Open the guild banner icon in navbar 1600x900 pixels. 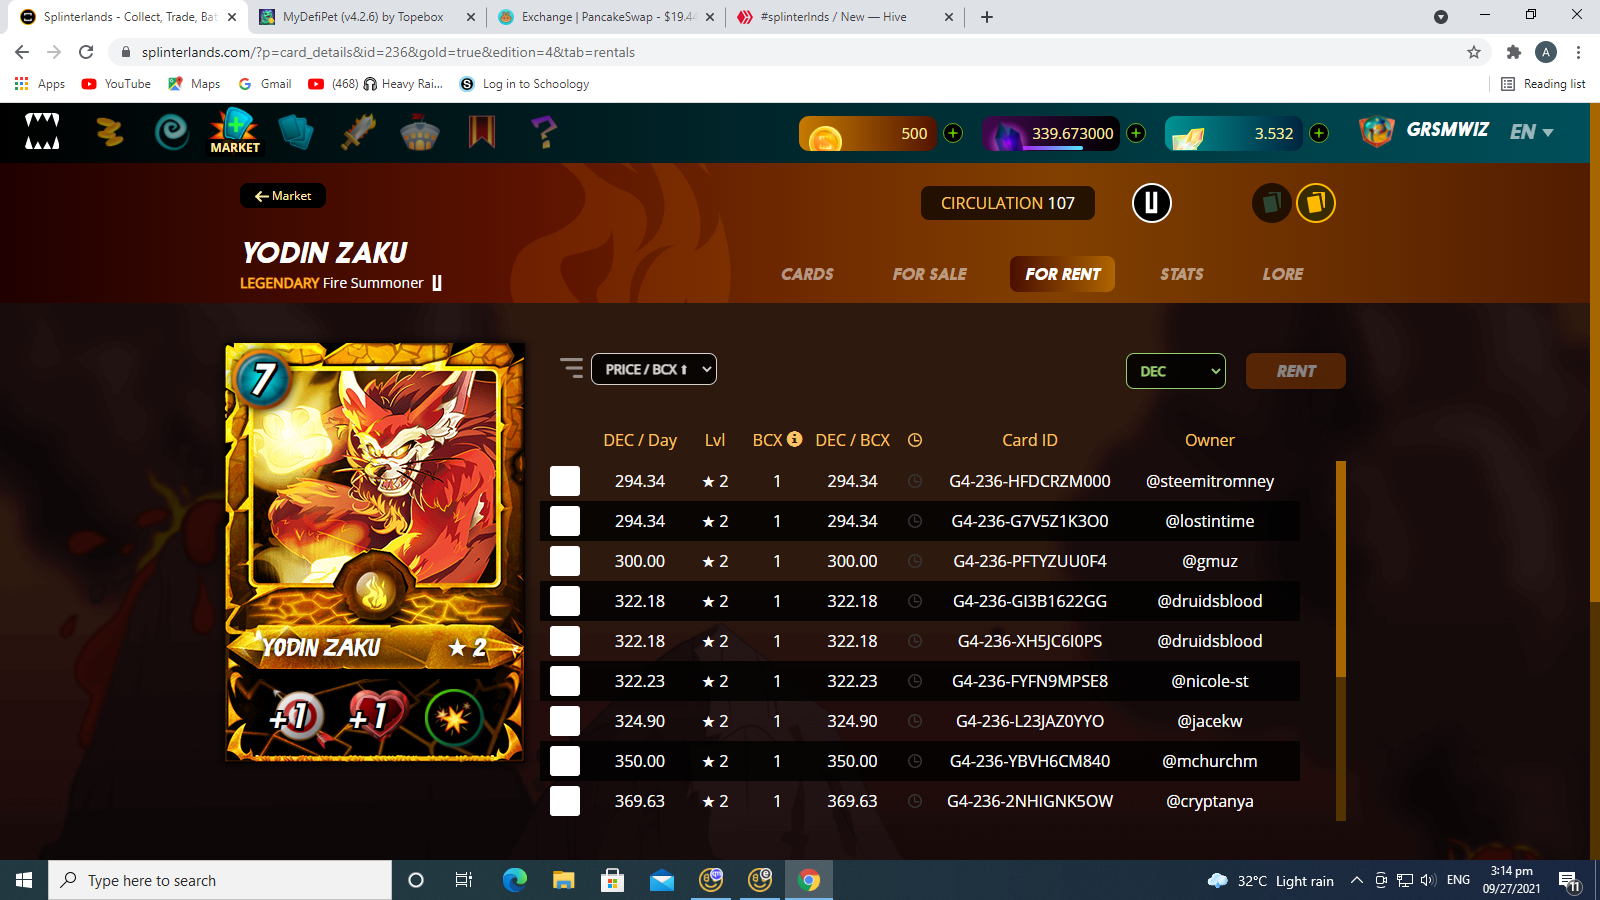point(482,131)
